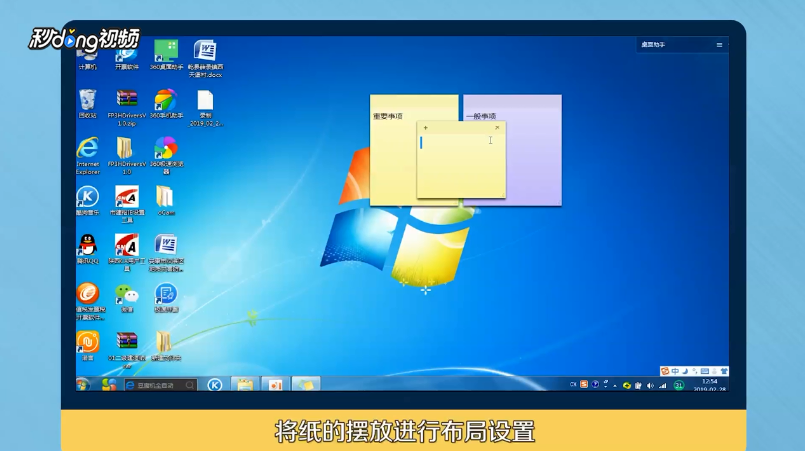Click the CK language indicator in the tray

pyautogui.click(x=573, y=384)
